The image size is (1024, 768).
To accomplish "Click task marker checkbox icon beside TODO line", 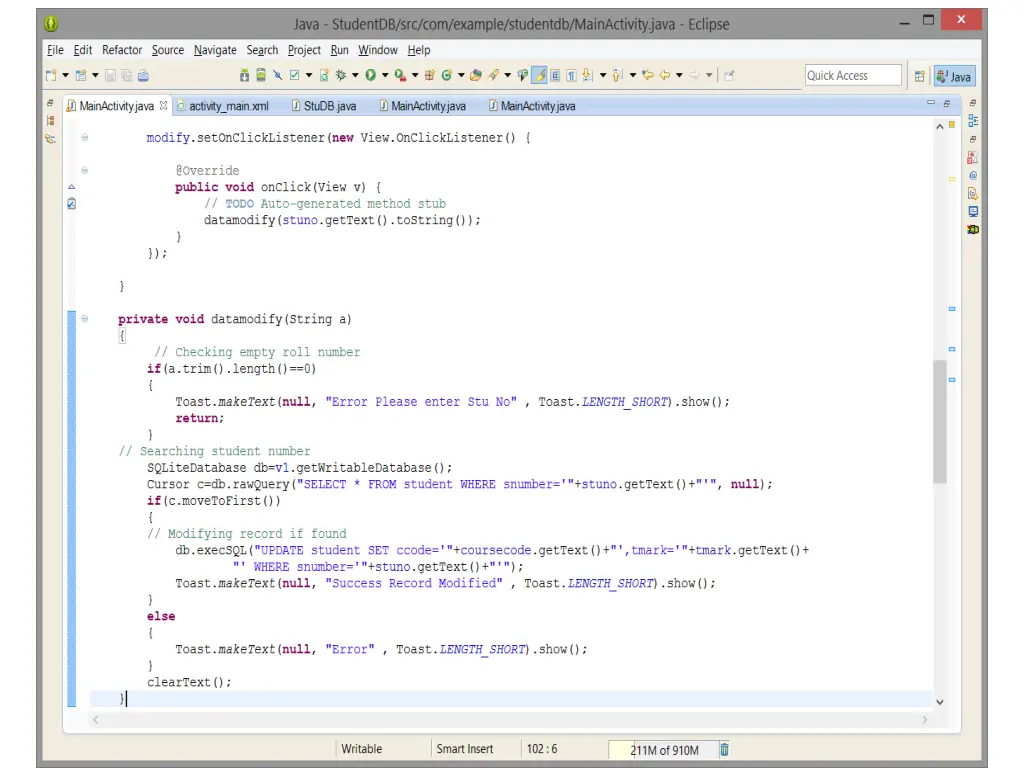I will [x=71, y=204].
